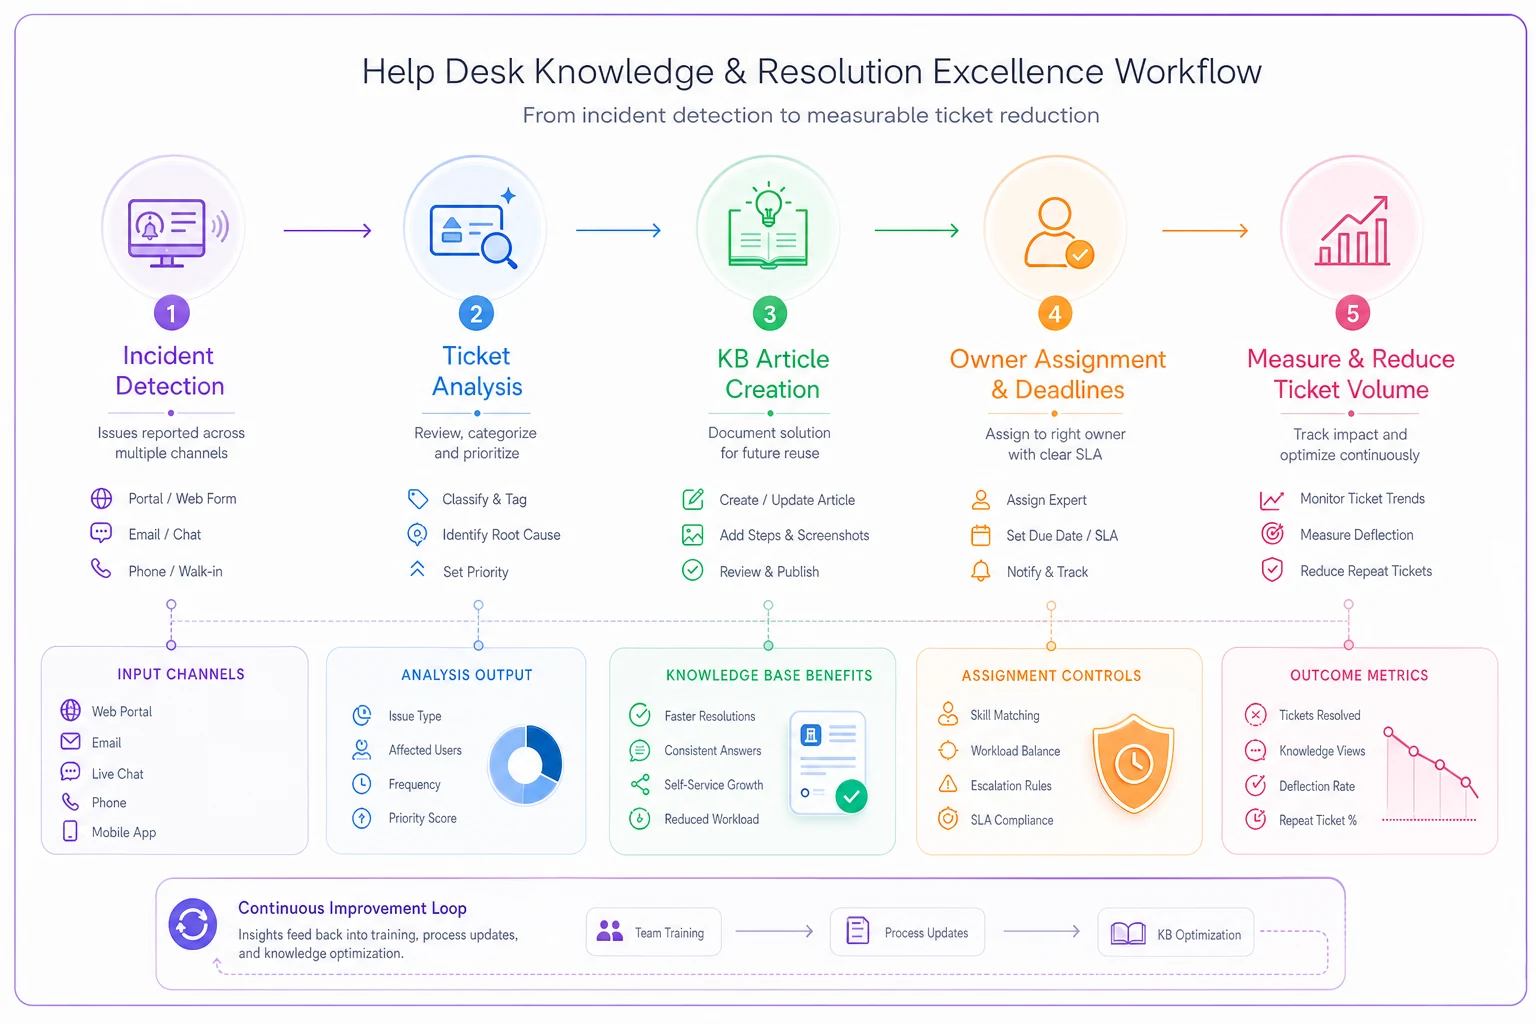Click the person icon beside Assign Expert

(x=981, y=499)
